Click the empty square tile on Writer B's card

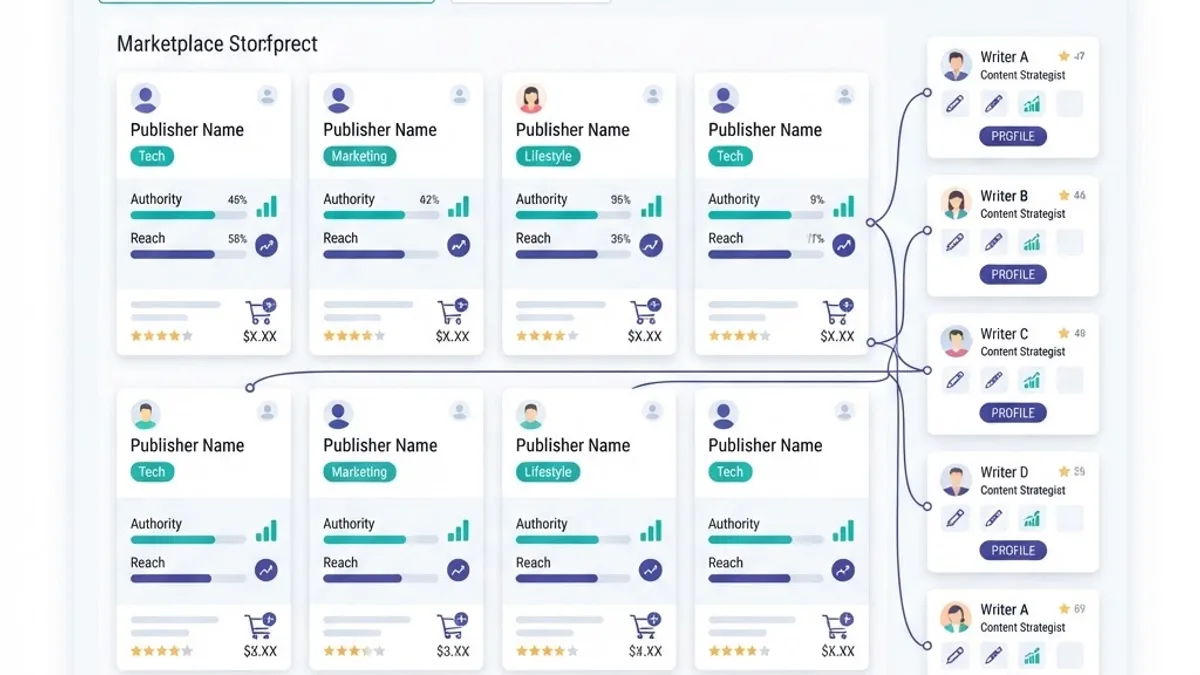(1070, 242)
